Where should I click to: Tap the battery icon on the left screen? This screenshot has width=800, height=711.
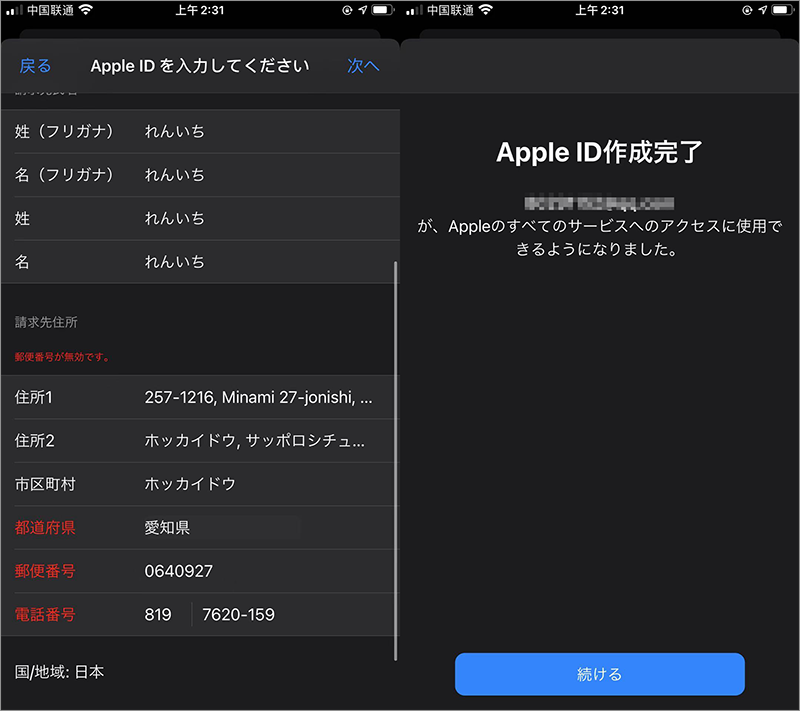click(x=380, y=12)
